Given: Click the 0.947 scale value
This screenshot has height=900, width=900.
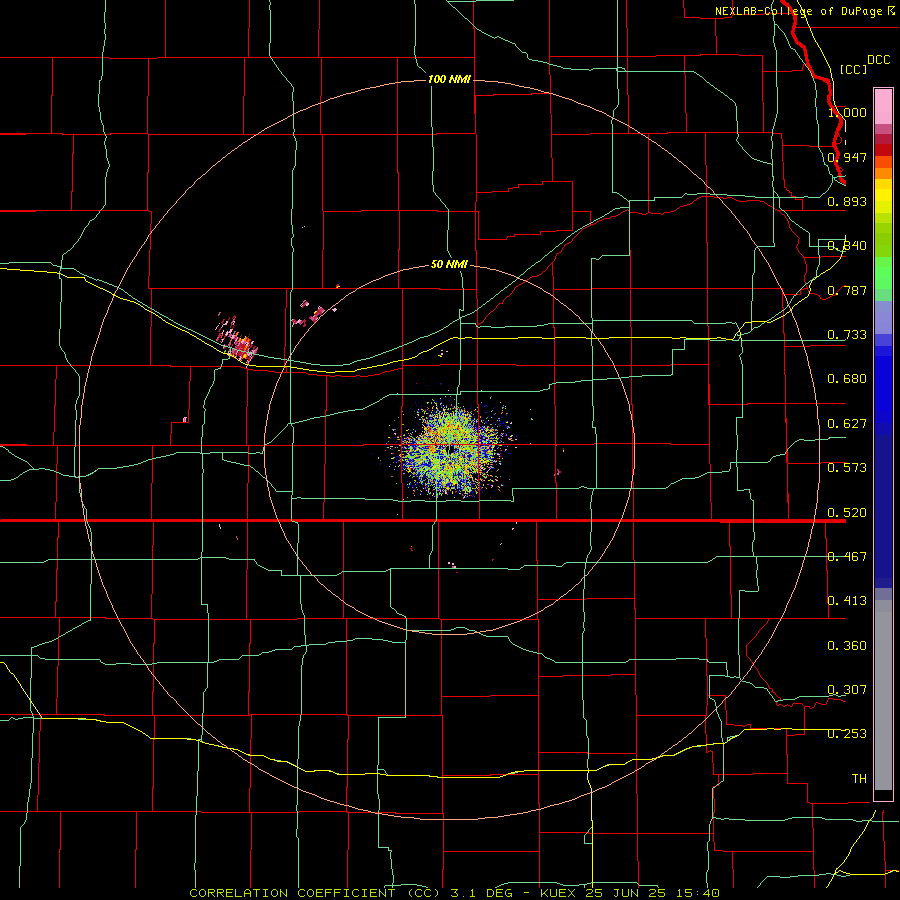Looking at the screenshot, I should coord(847,157).
